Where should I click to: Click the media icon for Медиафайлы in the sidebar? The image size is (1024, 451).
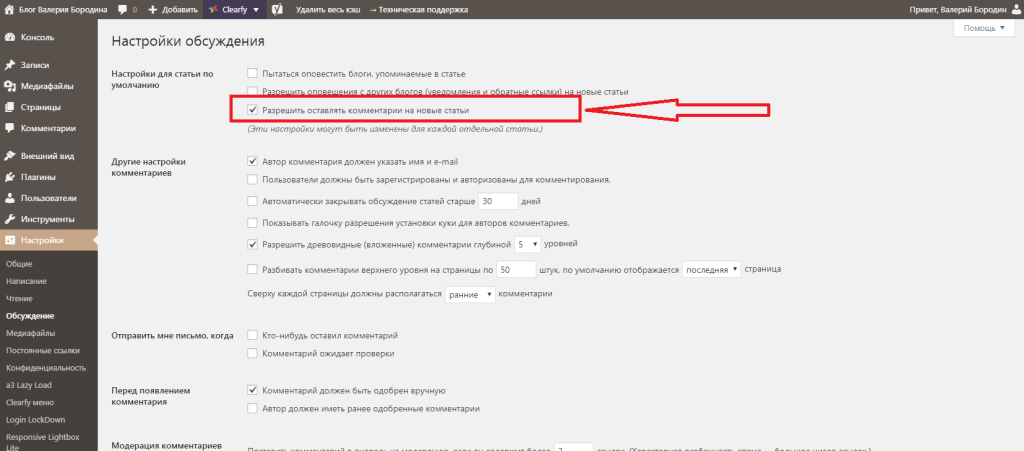(x=10, y=86)
